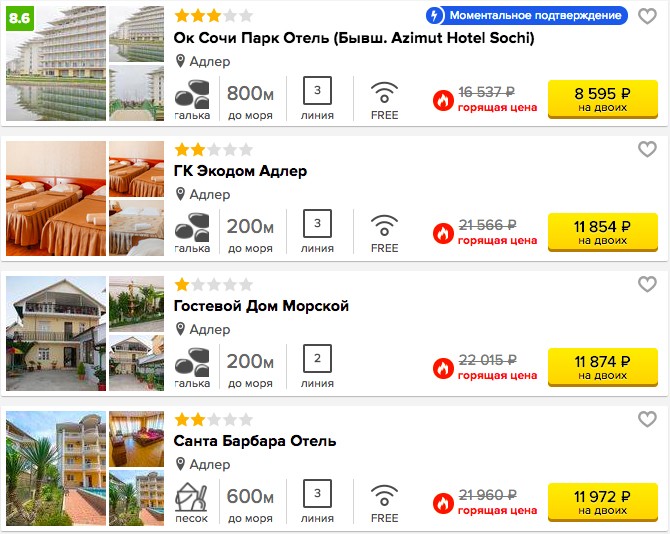670x534 pixels.
Task: Click the free Wi-Fi icon of ГК Экодом
Action: 384,226
